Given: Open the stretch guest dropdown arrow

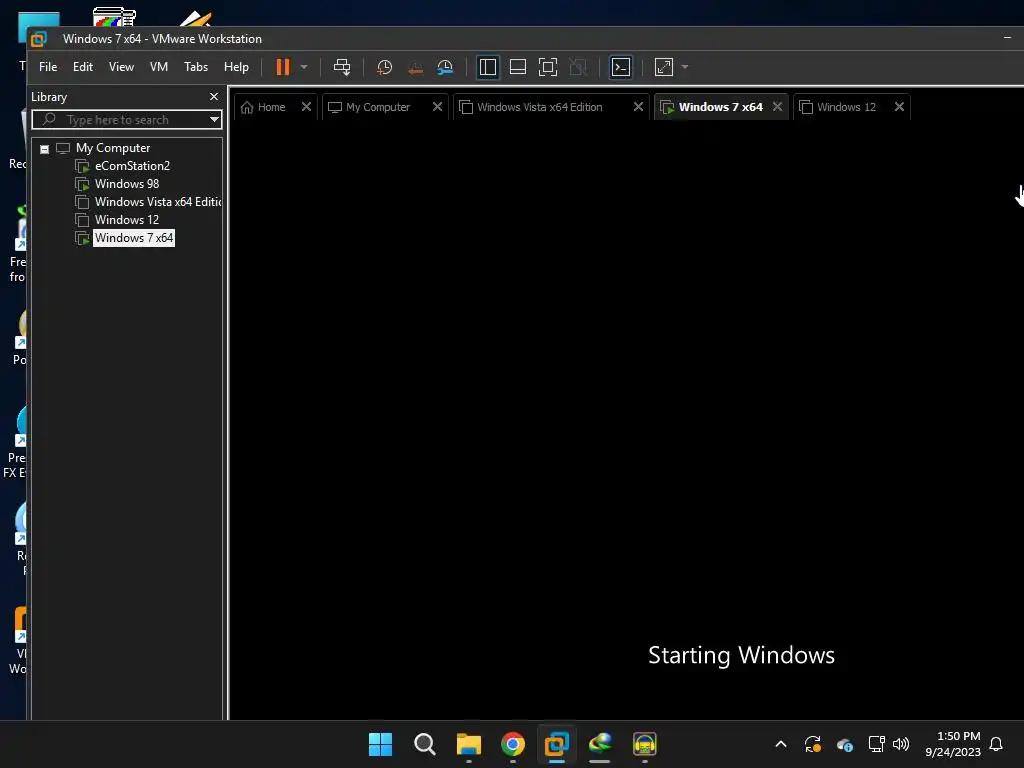Looking at the screenshot, I should [x=685, y=67].
